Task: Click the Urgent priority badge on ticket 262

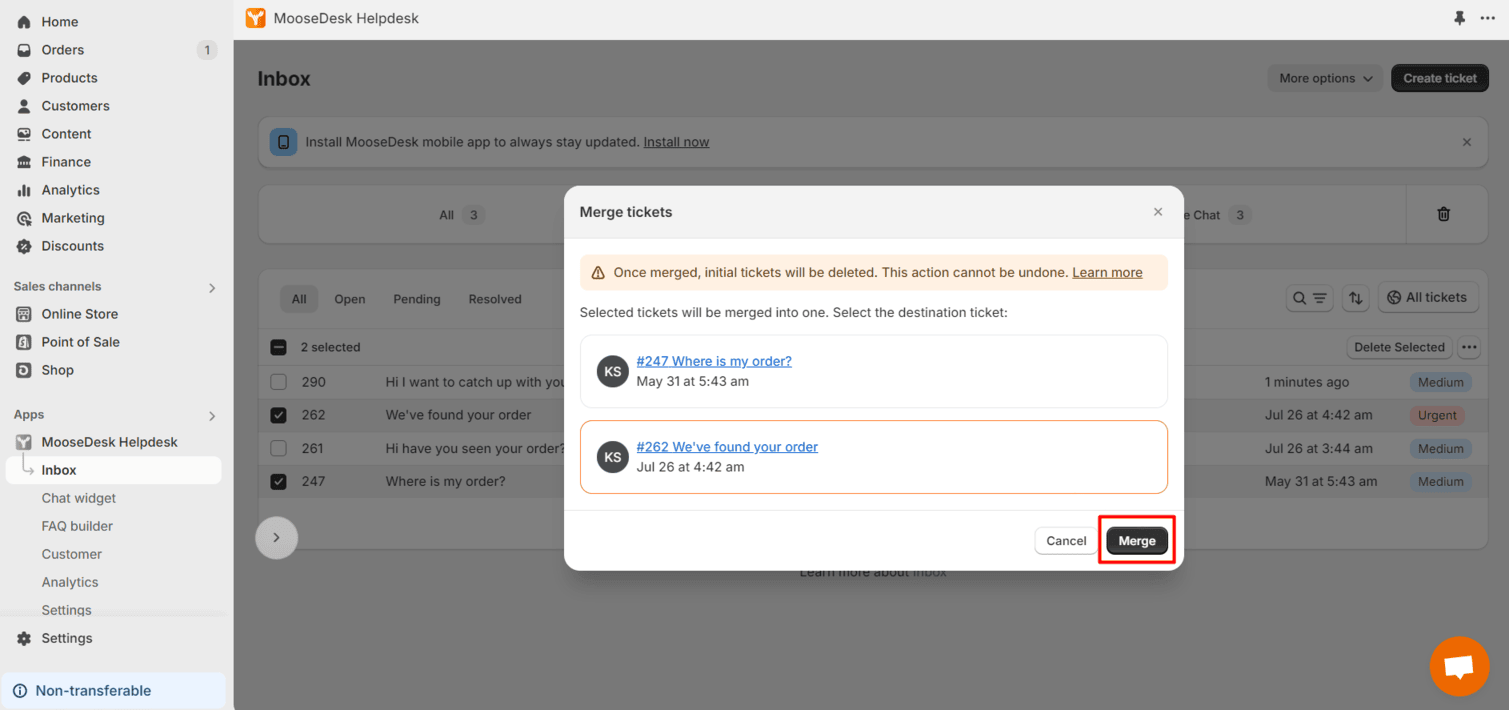Action: coord(1437,415)
